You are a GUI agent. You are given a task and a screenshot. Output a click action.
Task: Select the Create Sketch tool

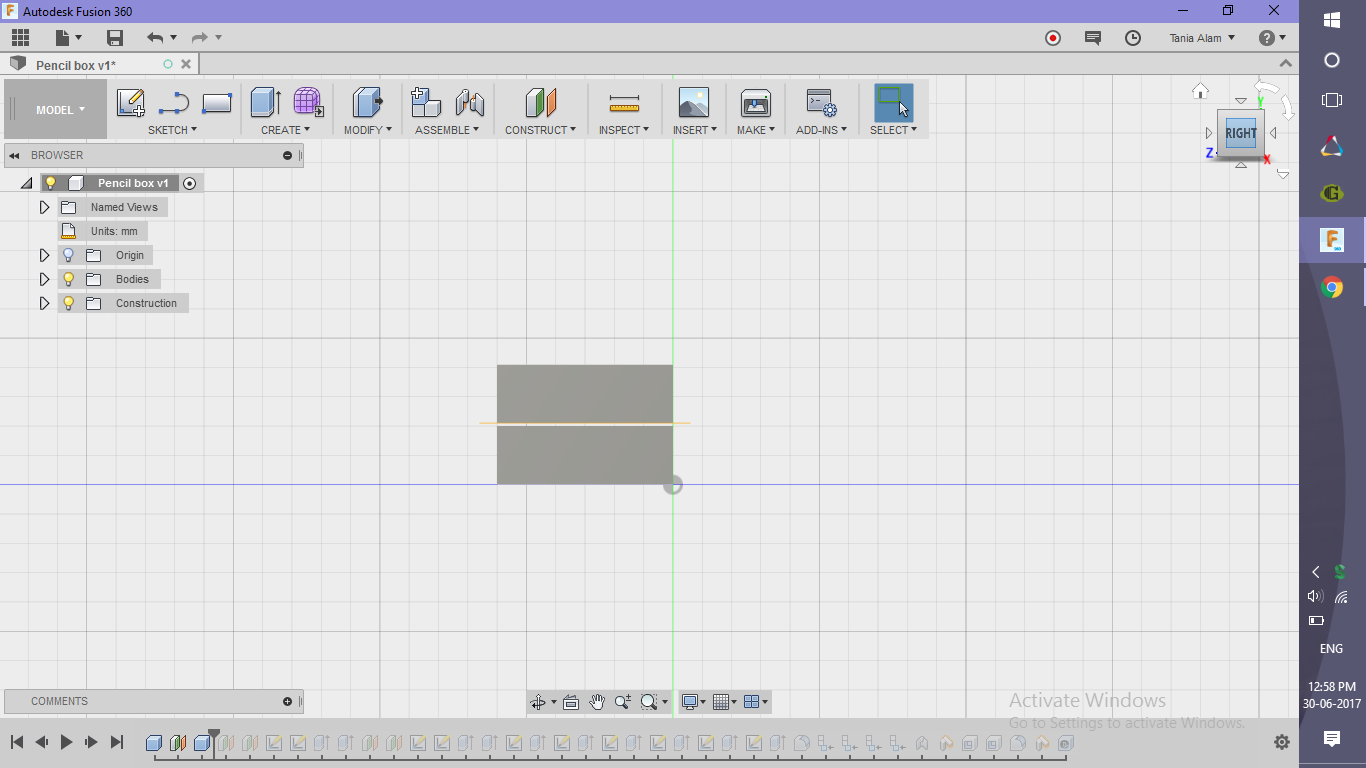click(131, 103)
